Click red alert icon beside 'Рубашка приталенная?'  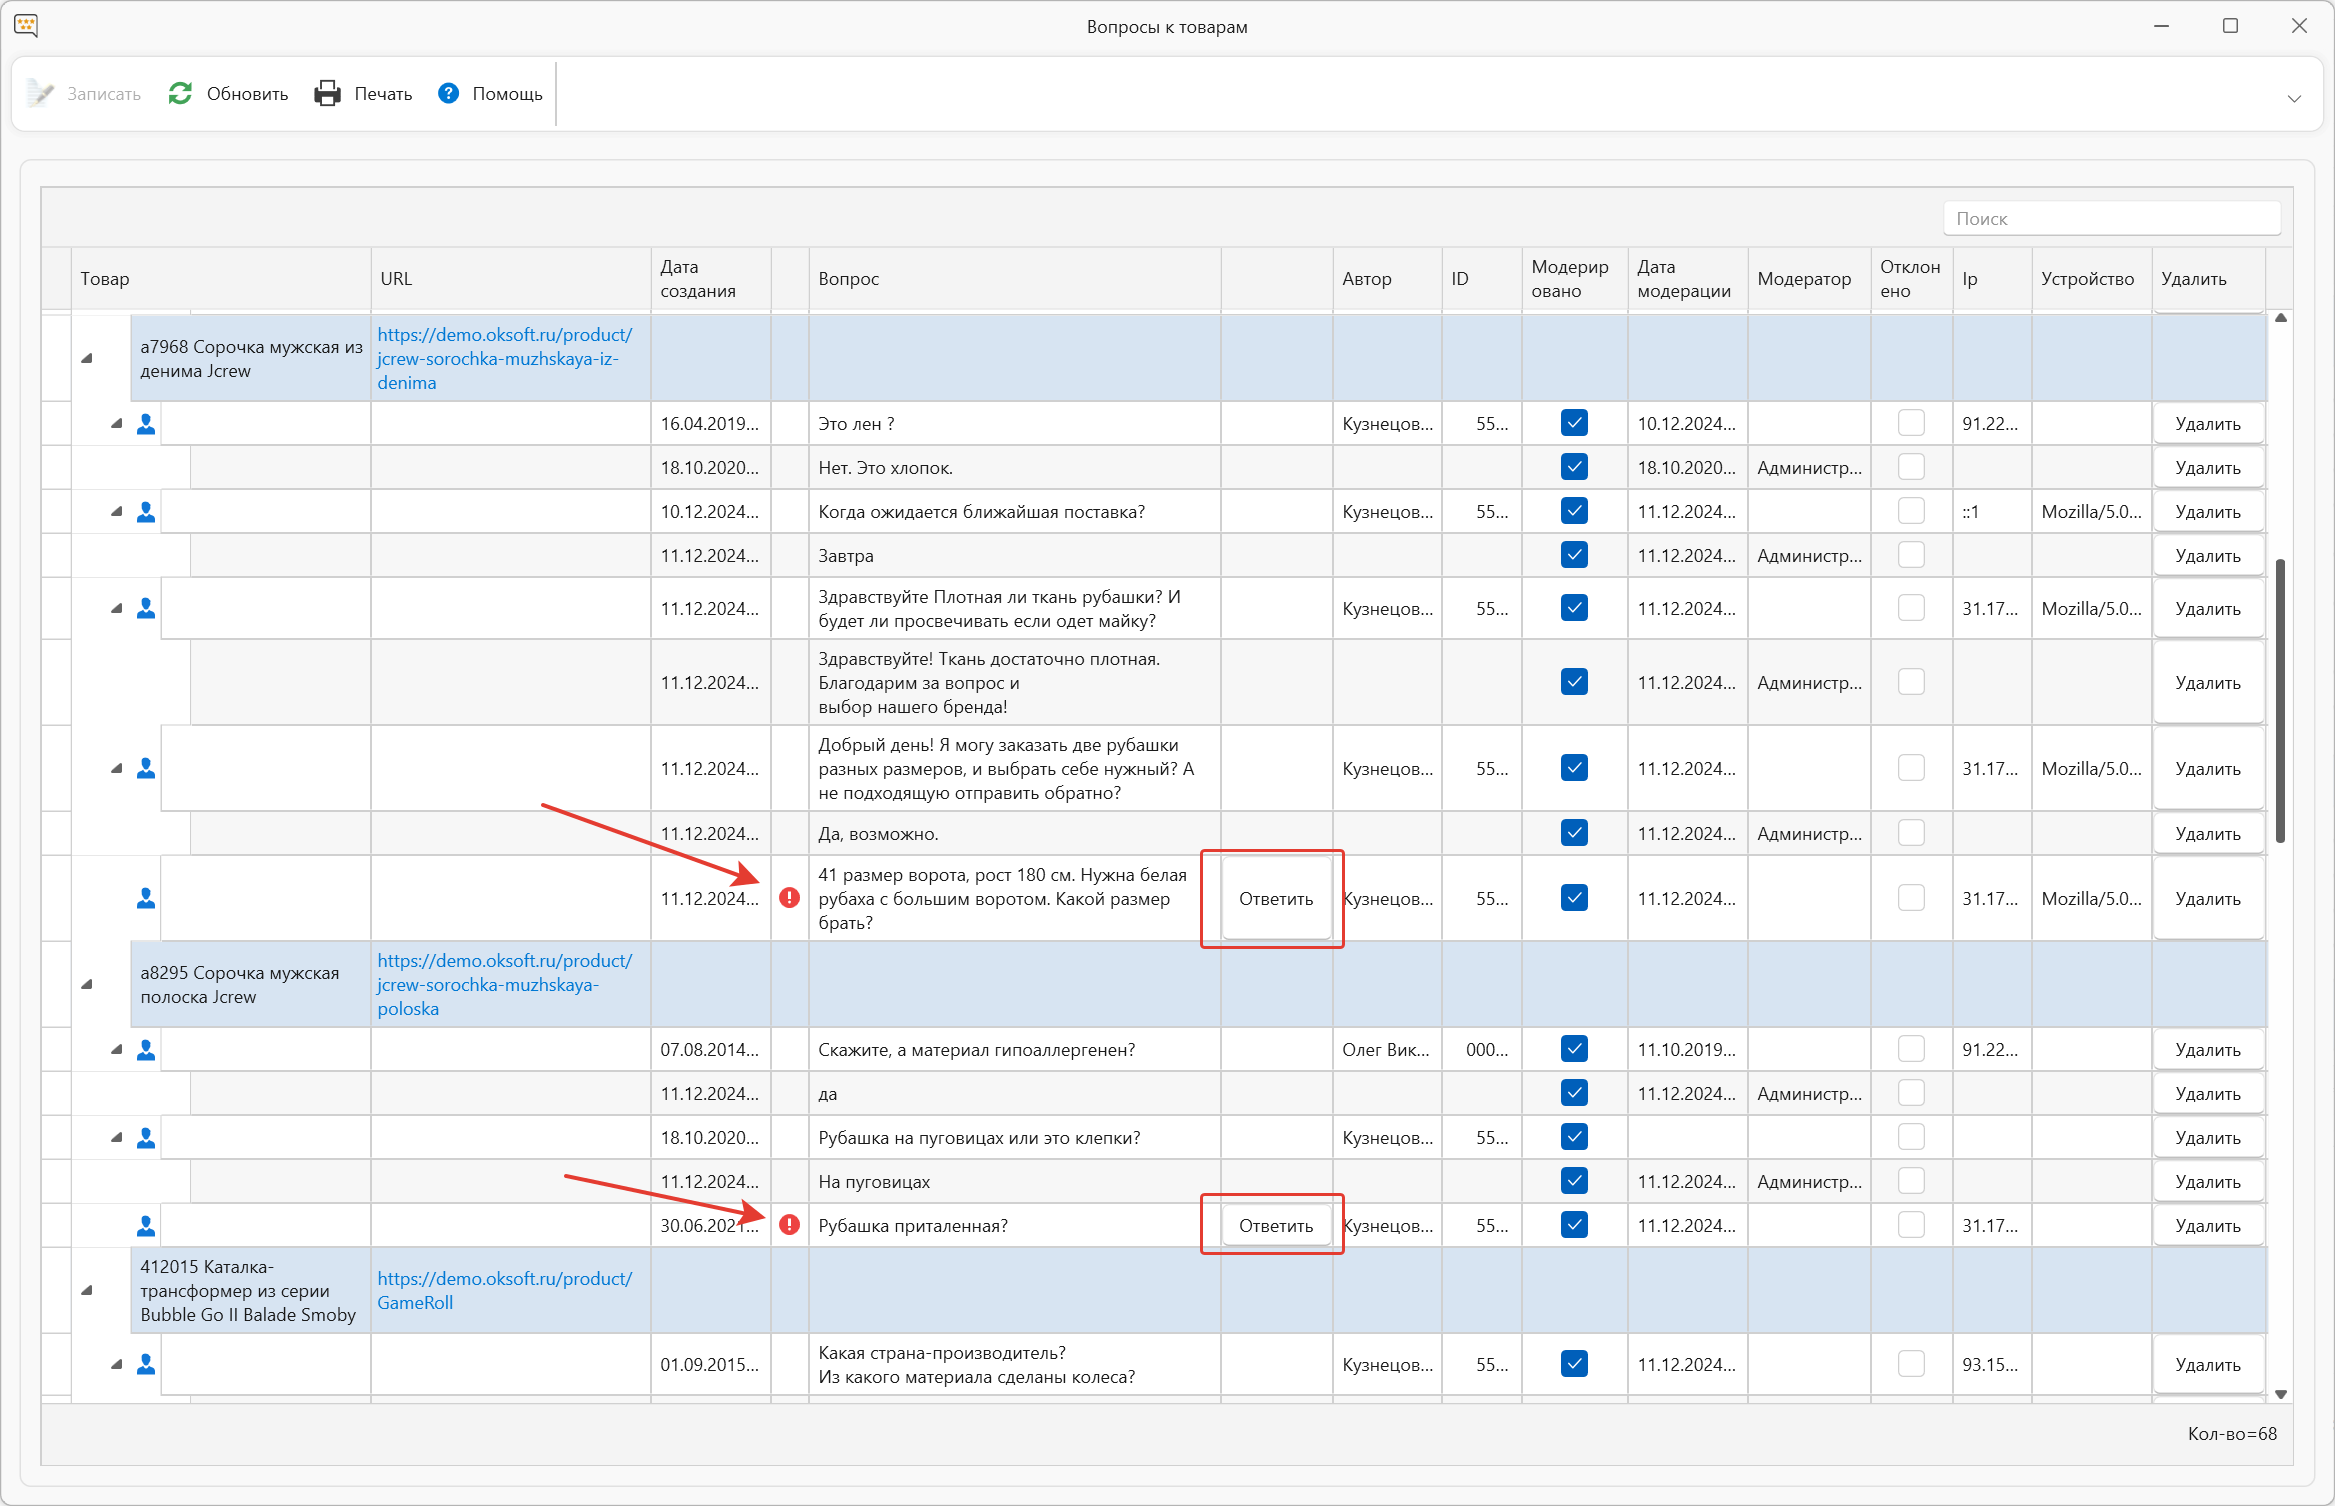coord(790,1225)
